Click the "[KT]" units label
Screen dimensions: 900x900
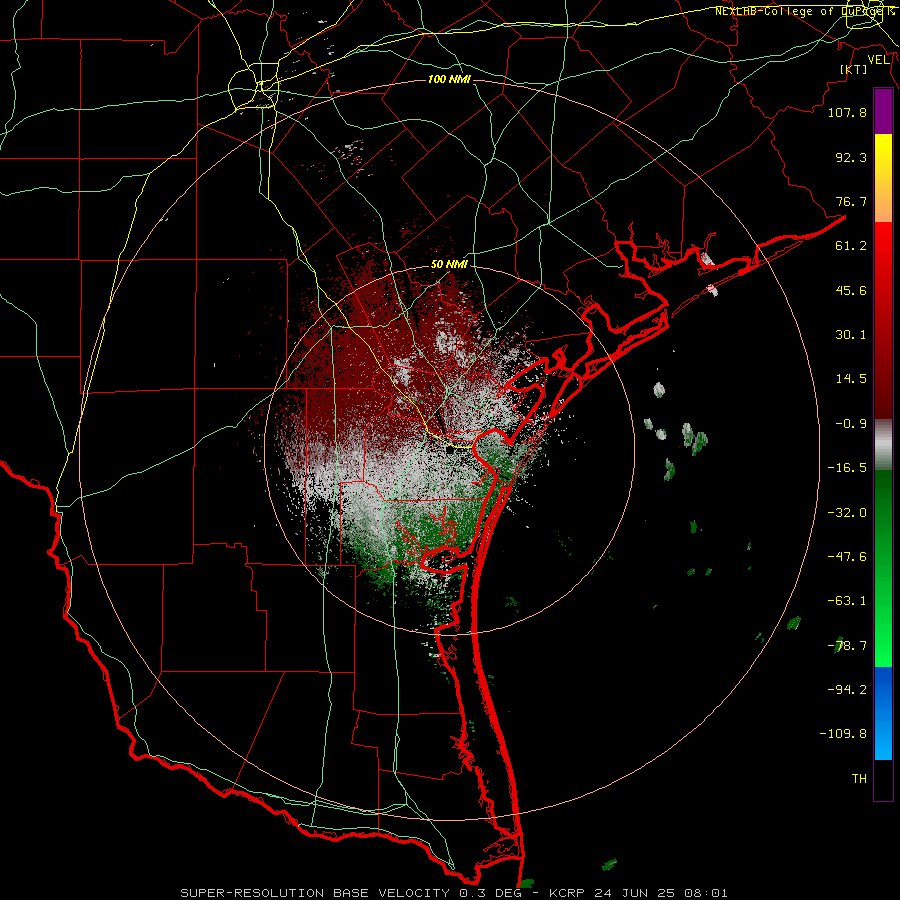tap(854, 69)
